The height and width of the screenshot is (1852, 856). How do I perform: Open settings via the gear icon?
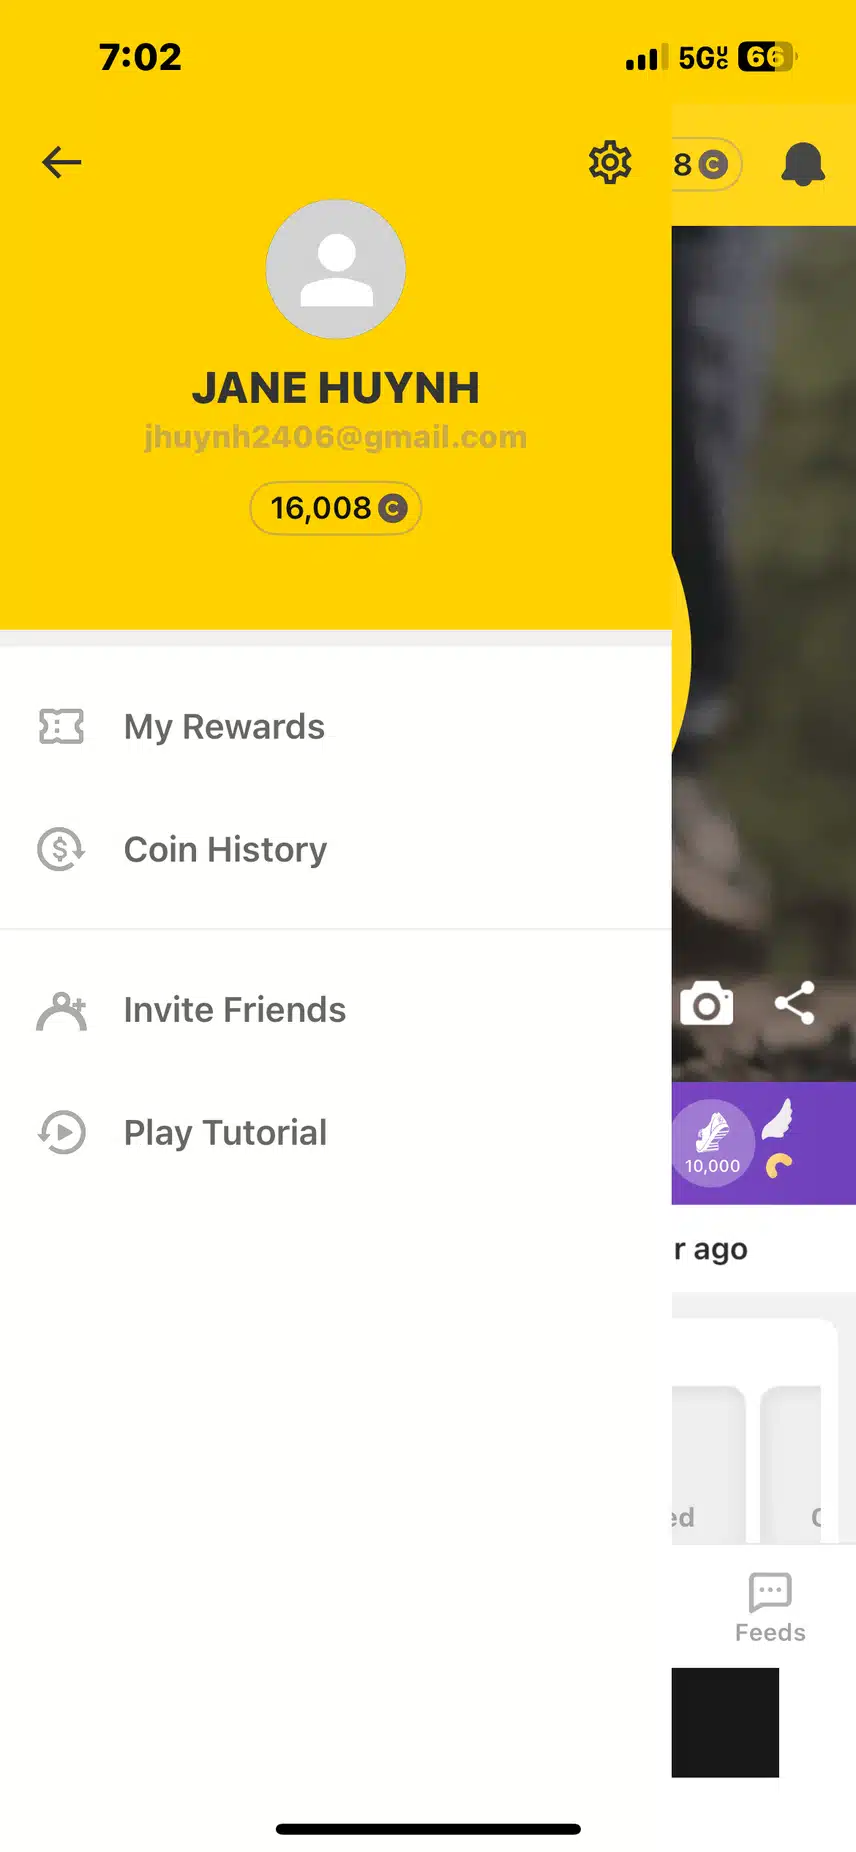coord(610,162)
